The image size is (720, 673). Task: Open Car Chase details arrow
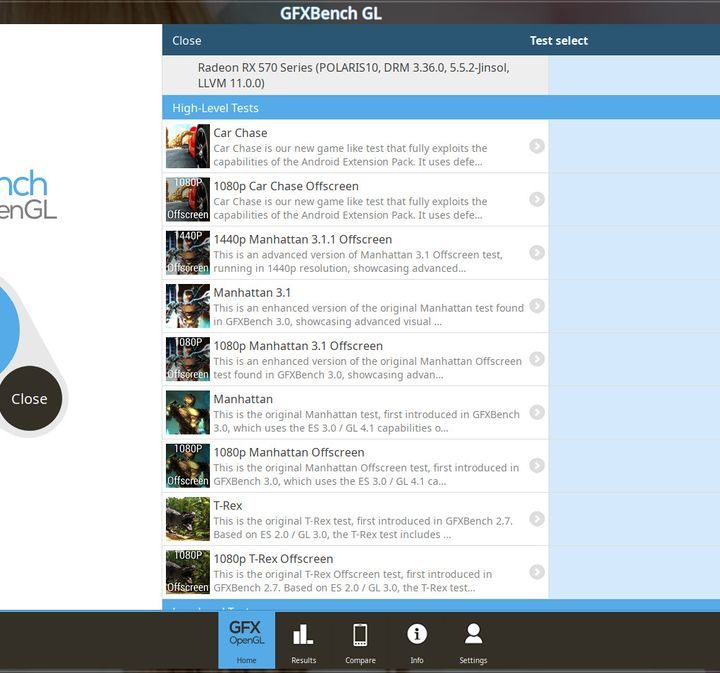click(x=537, y=146)
